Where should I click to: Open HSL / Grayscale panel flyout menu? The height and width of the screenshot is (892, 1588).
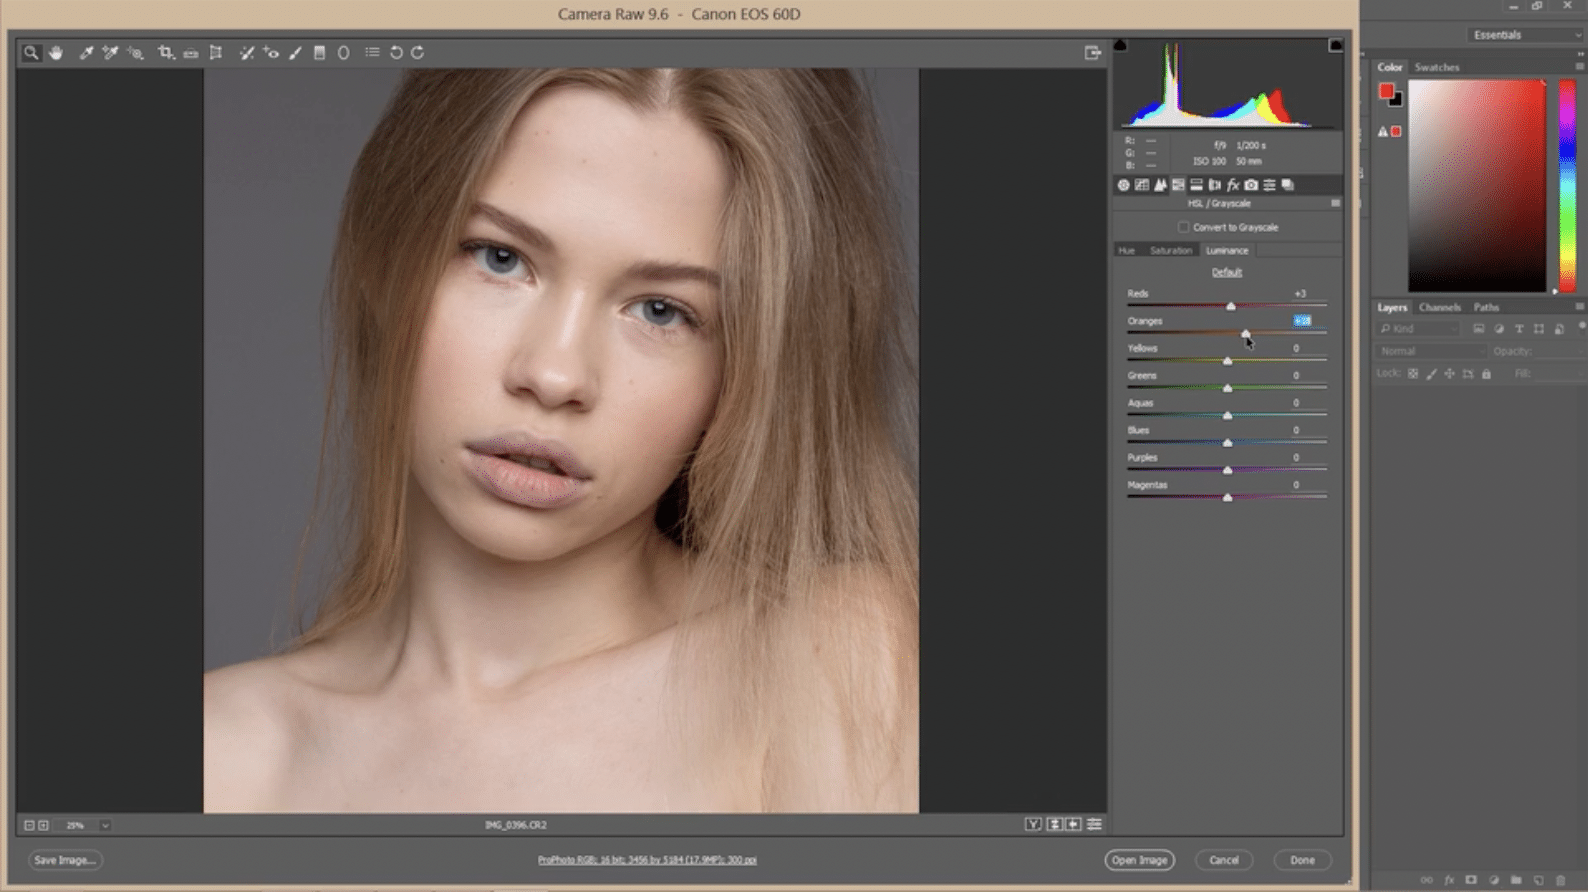tap(1335, 203)
